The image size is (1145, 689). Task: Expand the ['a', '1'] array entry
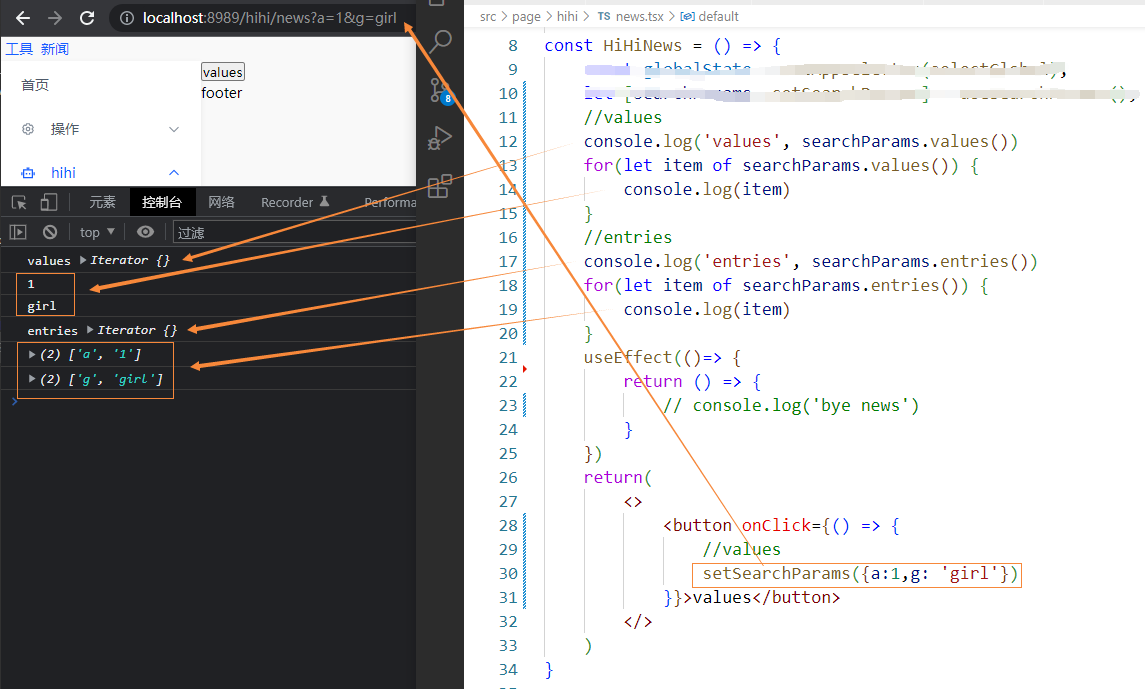[32, 354]
